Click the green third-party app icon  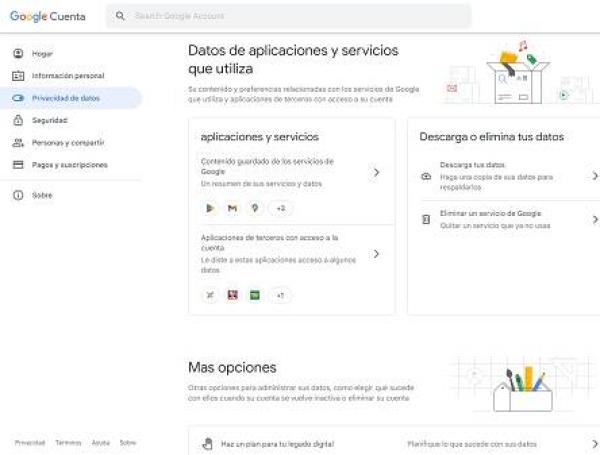pyautogui.click(x=255, y=295)
